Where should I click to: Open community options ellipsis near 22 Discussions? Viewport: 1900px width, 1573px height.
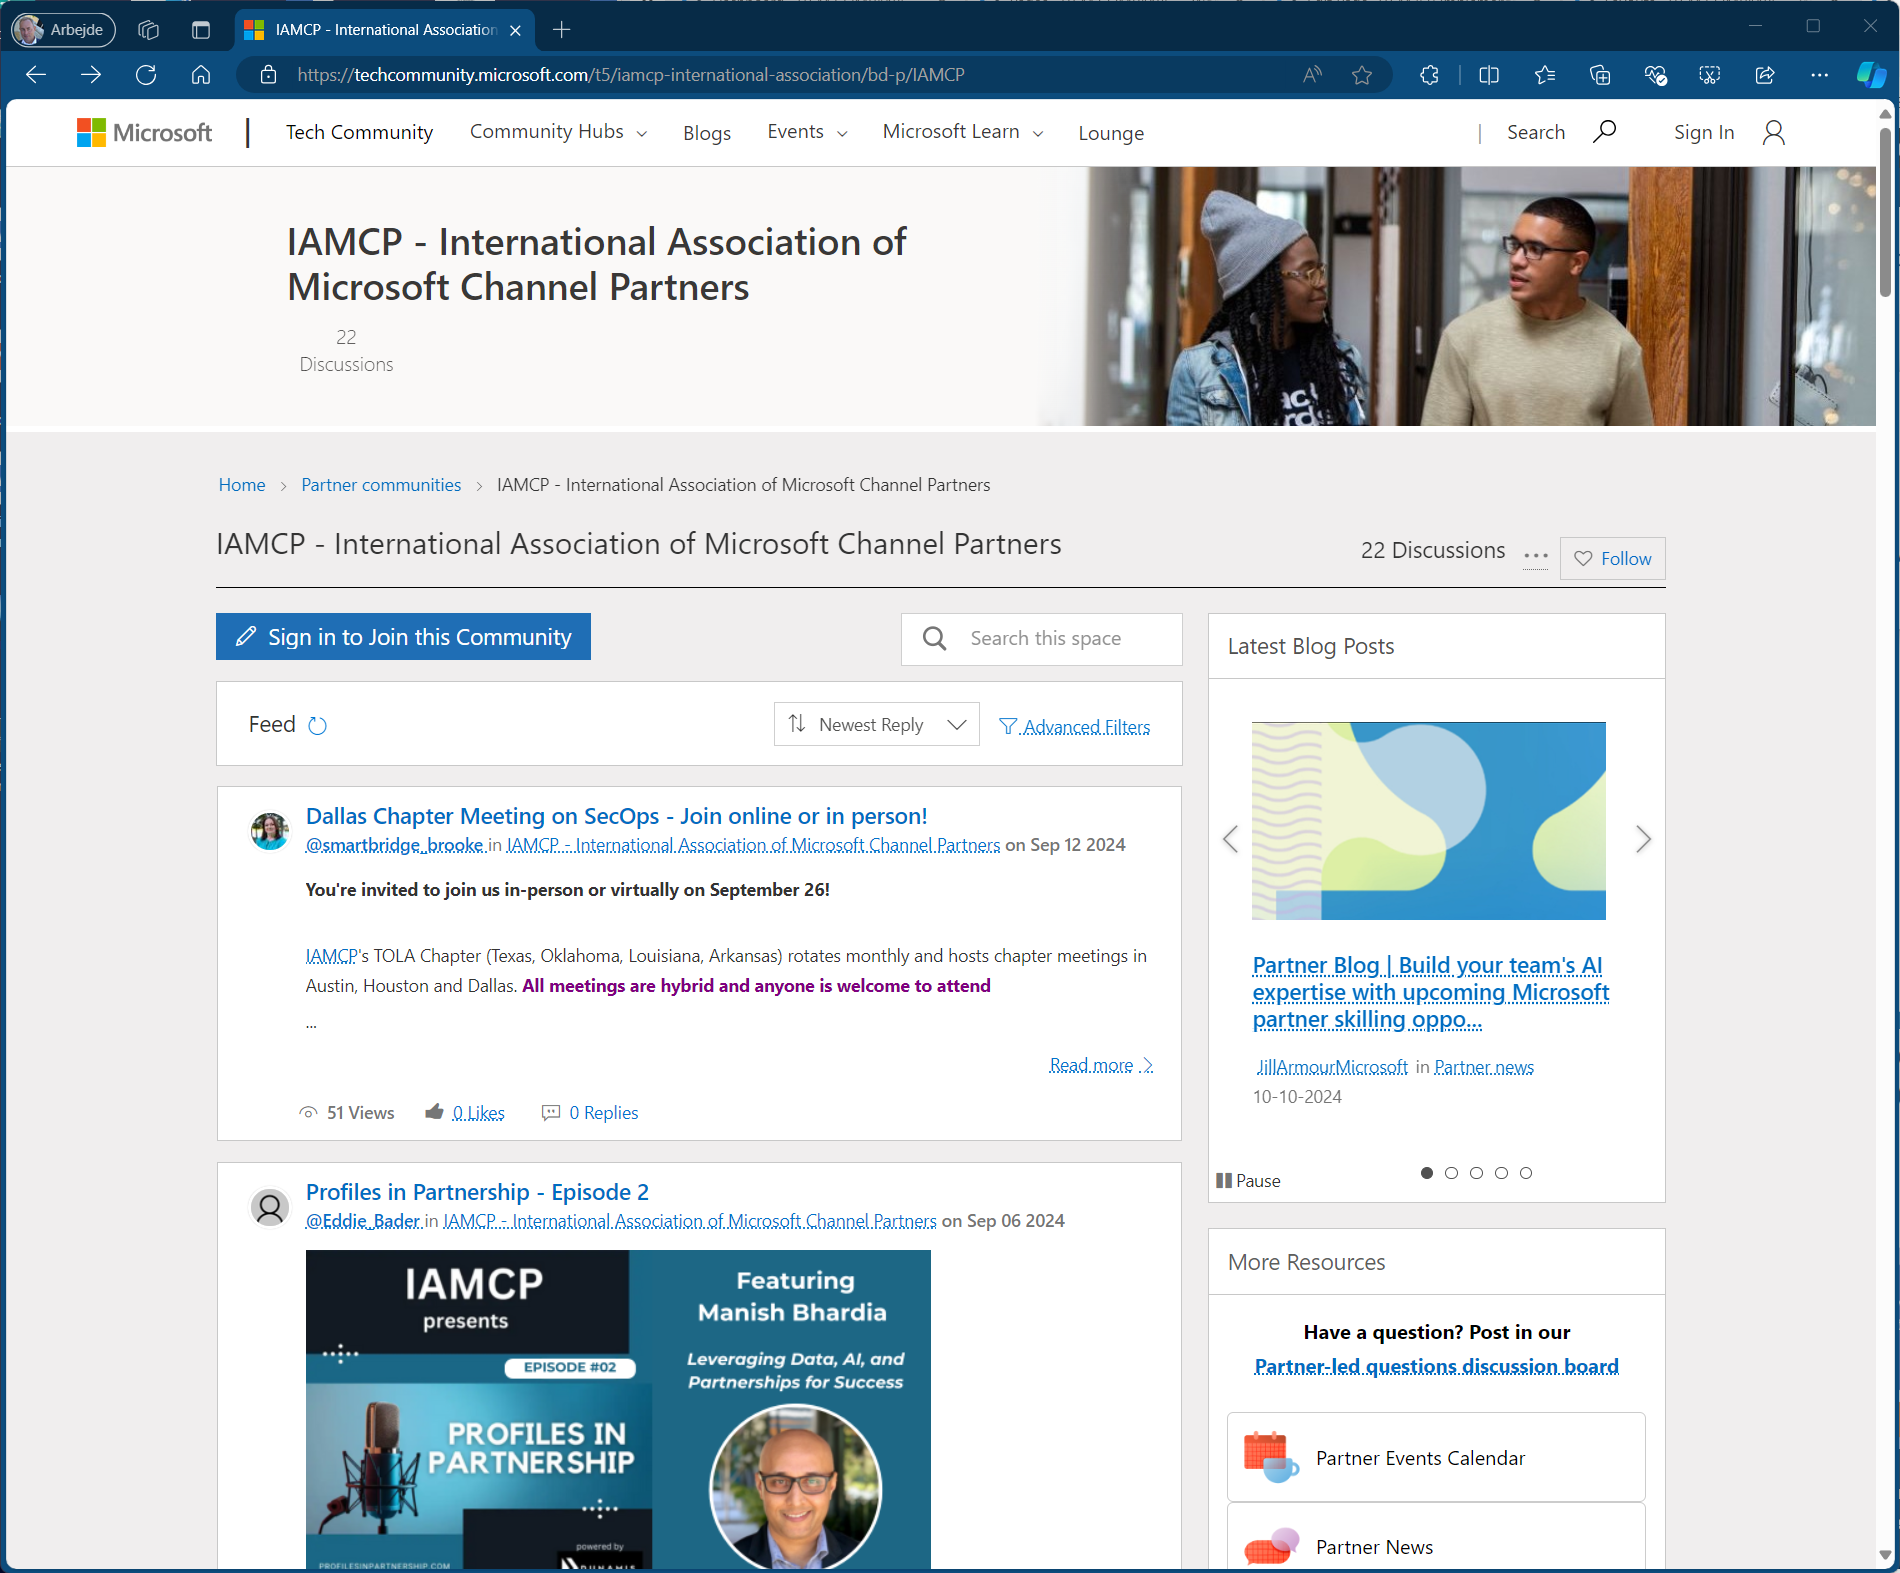tap(1536, 556)
